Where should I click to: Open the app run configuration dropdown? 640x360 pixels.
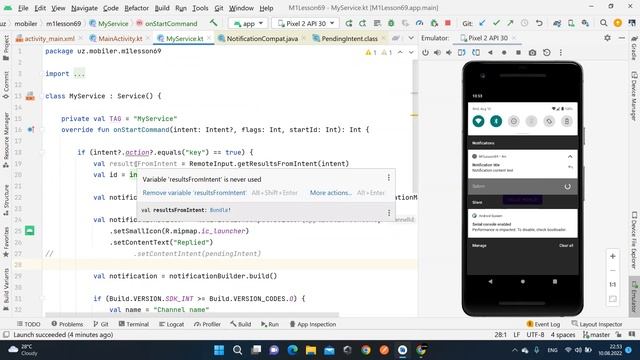[248, 24]
